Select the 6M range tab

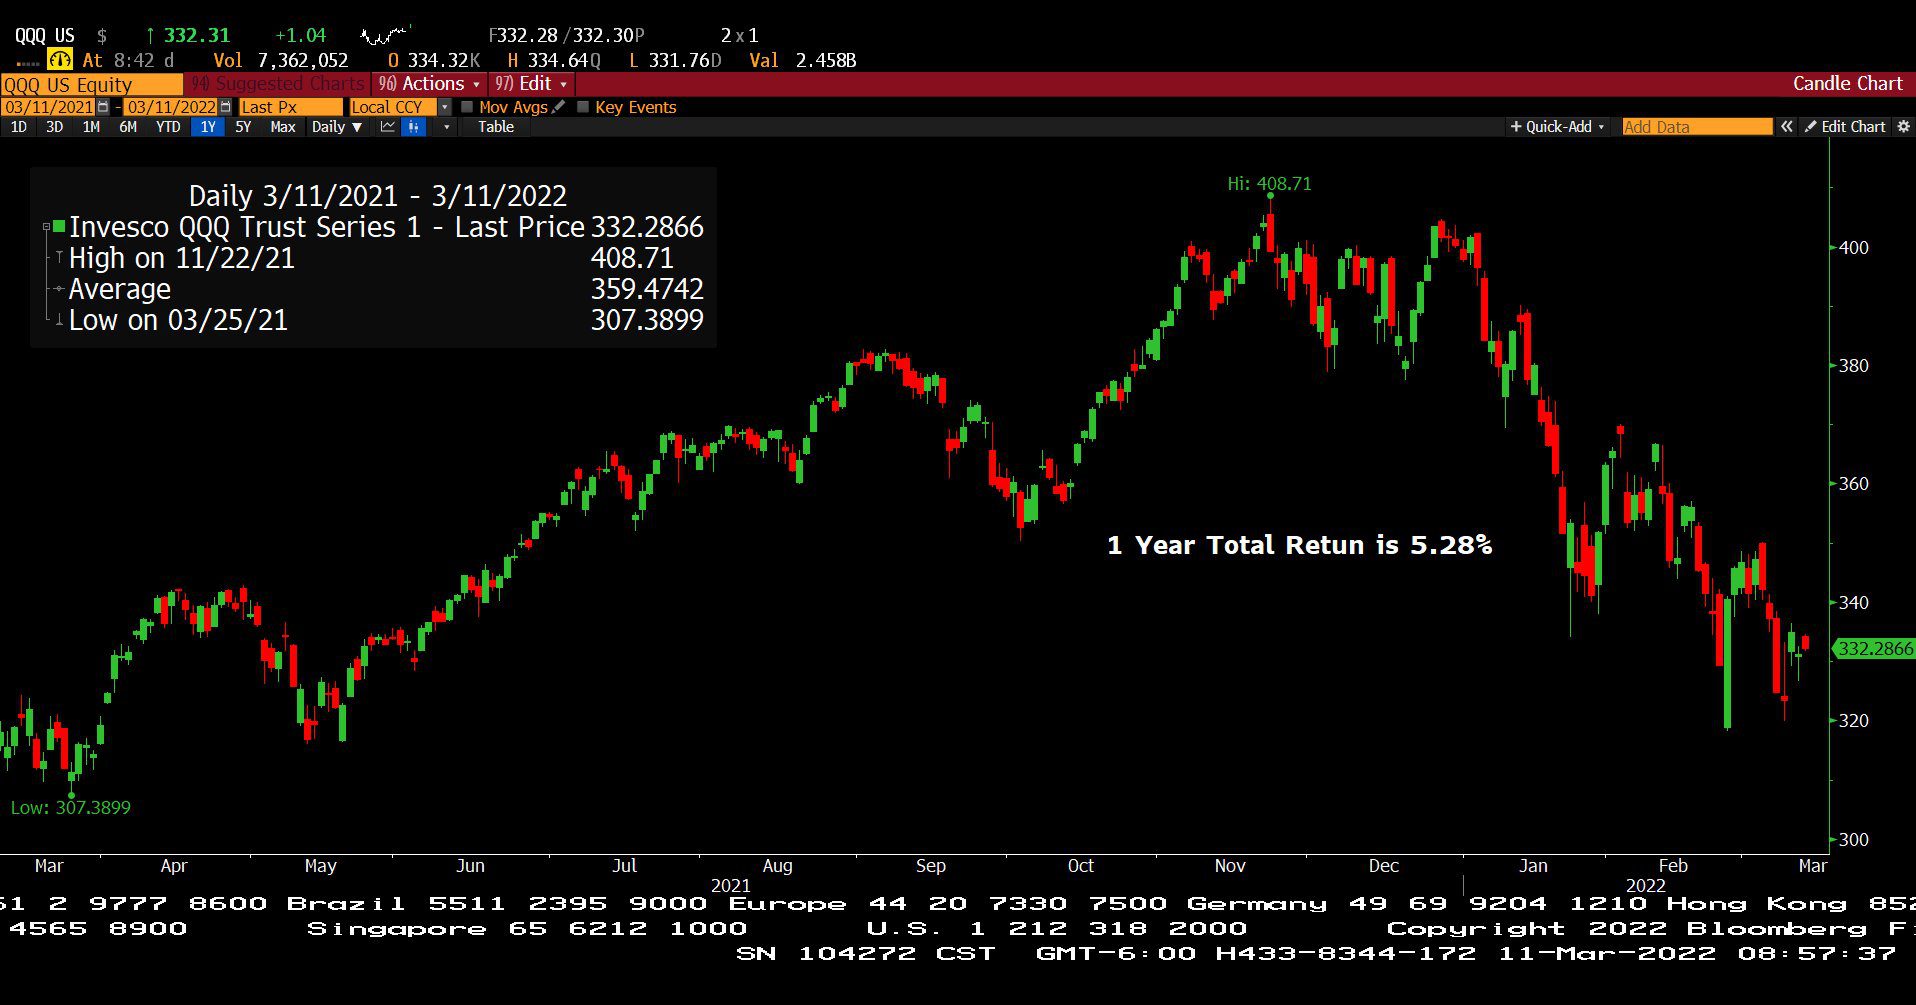pos(128,127)
